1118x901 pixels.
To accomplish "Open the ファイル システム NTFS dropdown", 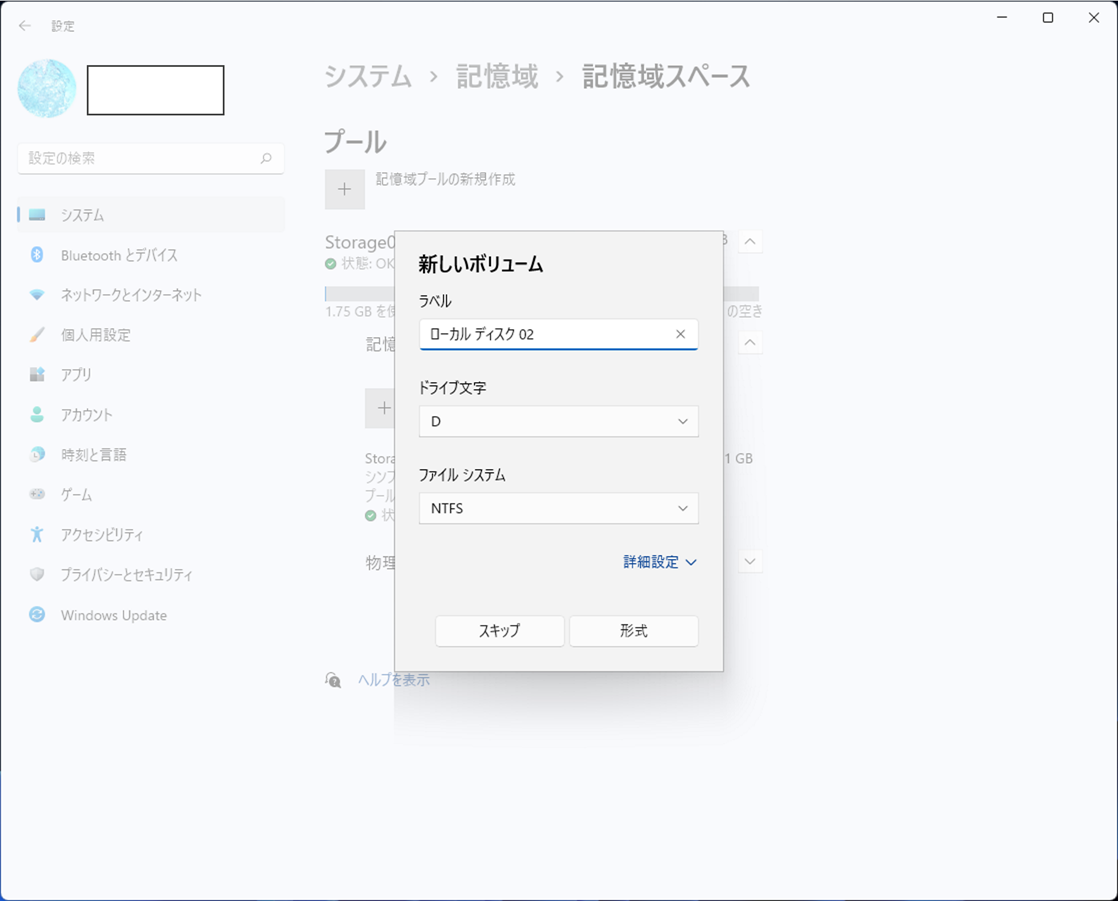I will (558, 509).
